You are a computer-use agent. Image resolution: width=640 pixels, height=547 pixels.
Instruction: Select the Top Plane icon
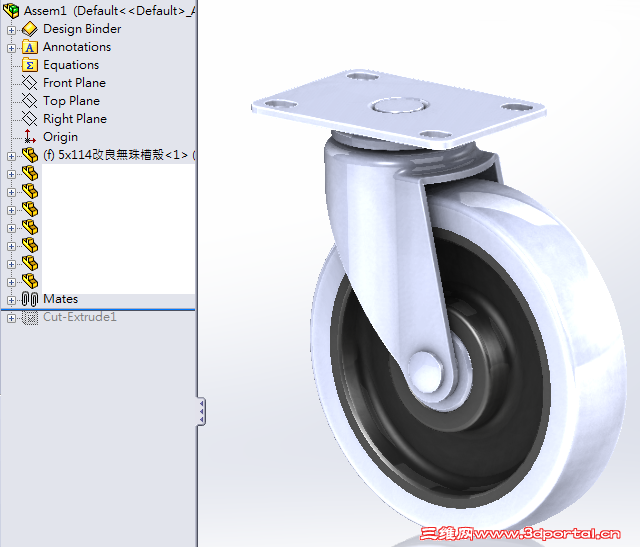29,101
